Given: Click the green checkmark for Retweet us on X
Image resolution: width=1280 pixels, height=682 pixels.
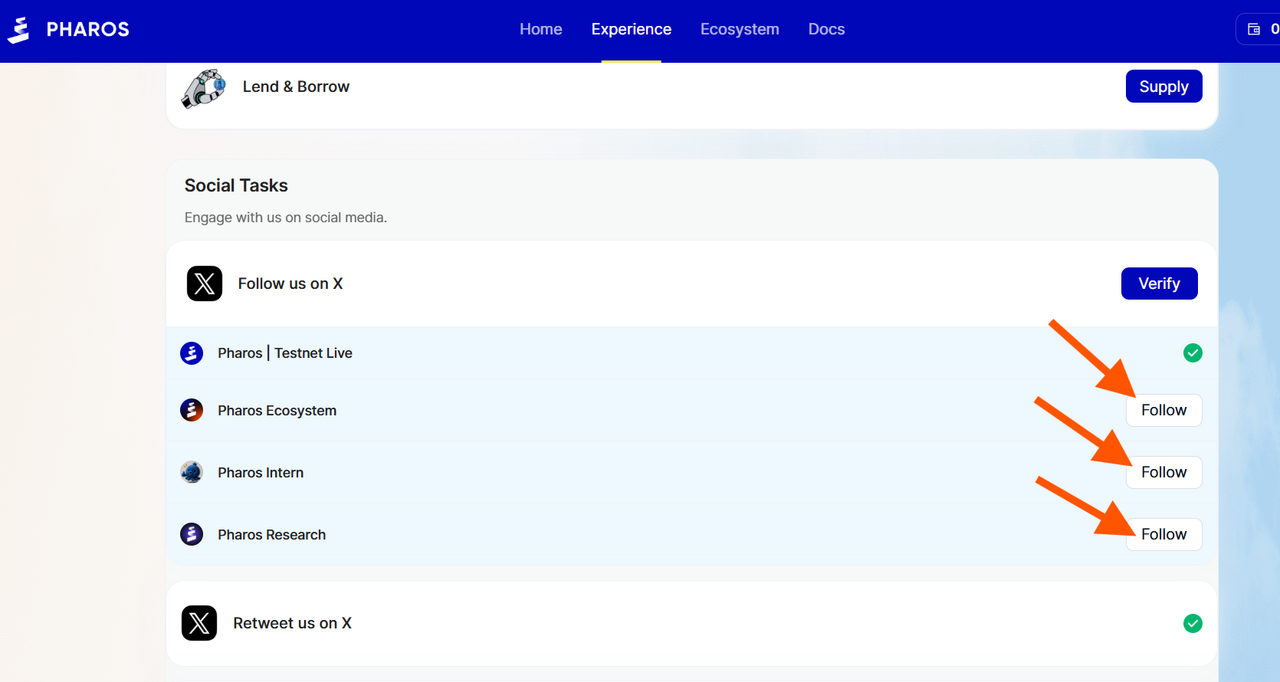Looking at the screenshot, I should pyautogui.click(x=1192, y=623).
